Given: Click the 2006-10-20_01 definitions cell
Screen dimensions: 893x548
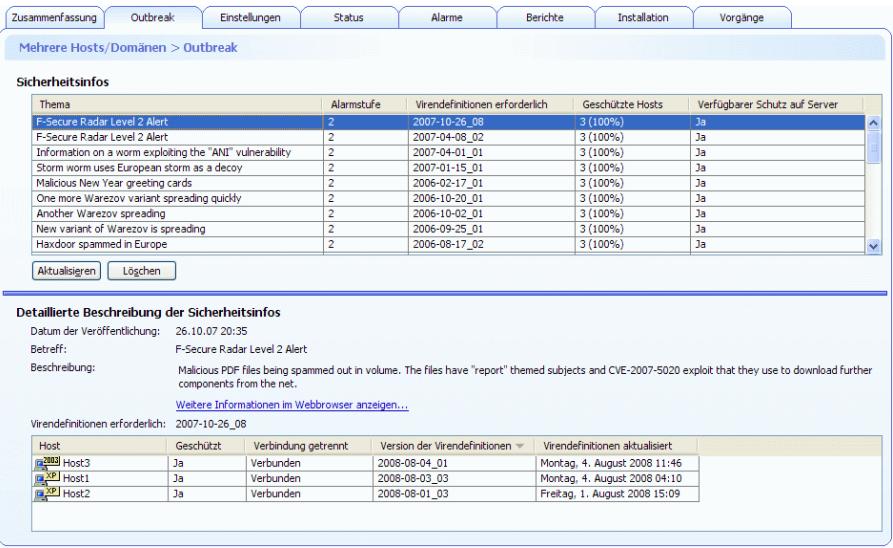Looking at the screenshot, I should click(x=492, y=199).
